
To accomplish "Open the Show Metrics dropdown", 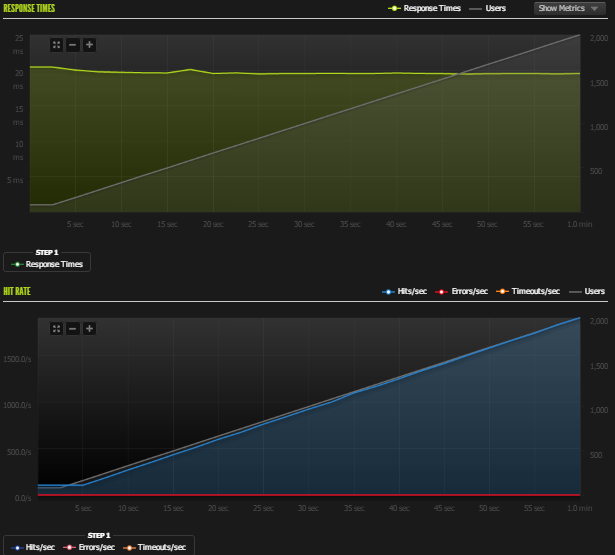I will coord(569,8).
